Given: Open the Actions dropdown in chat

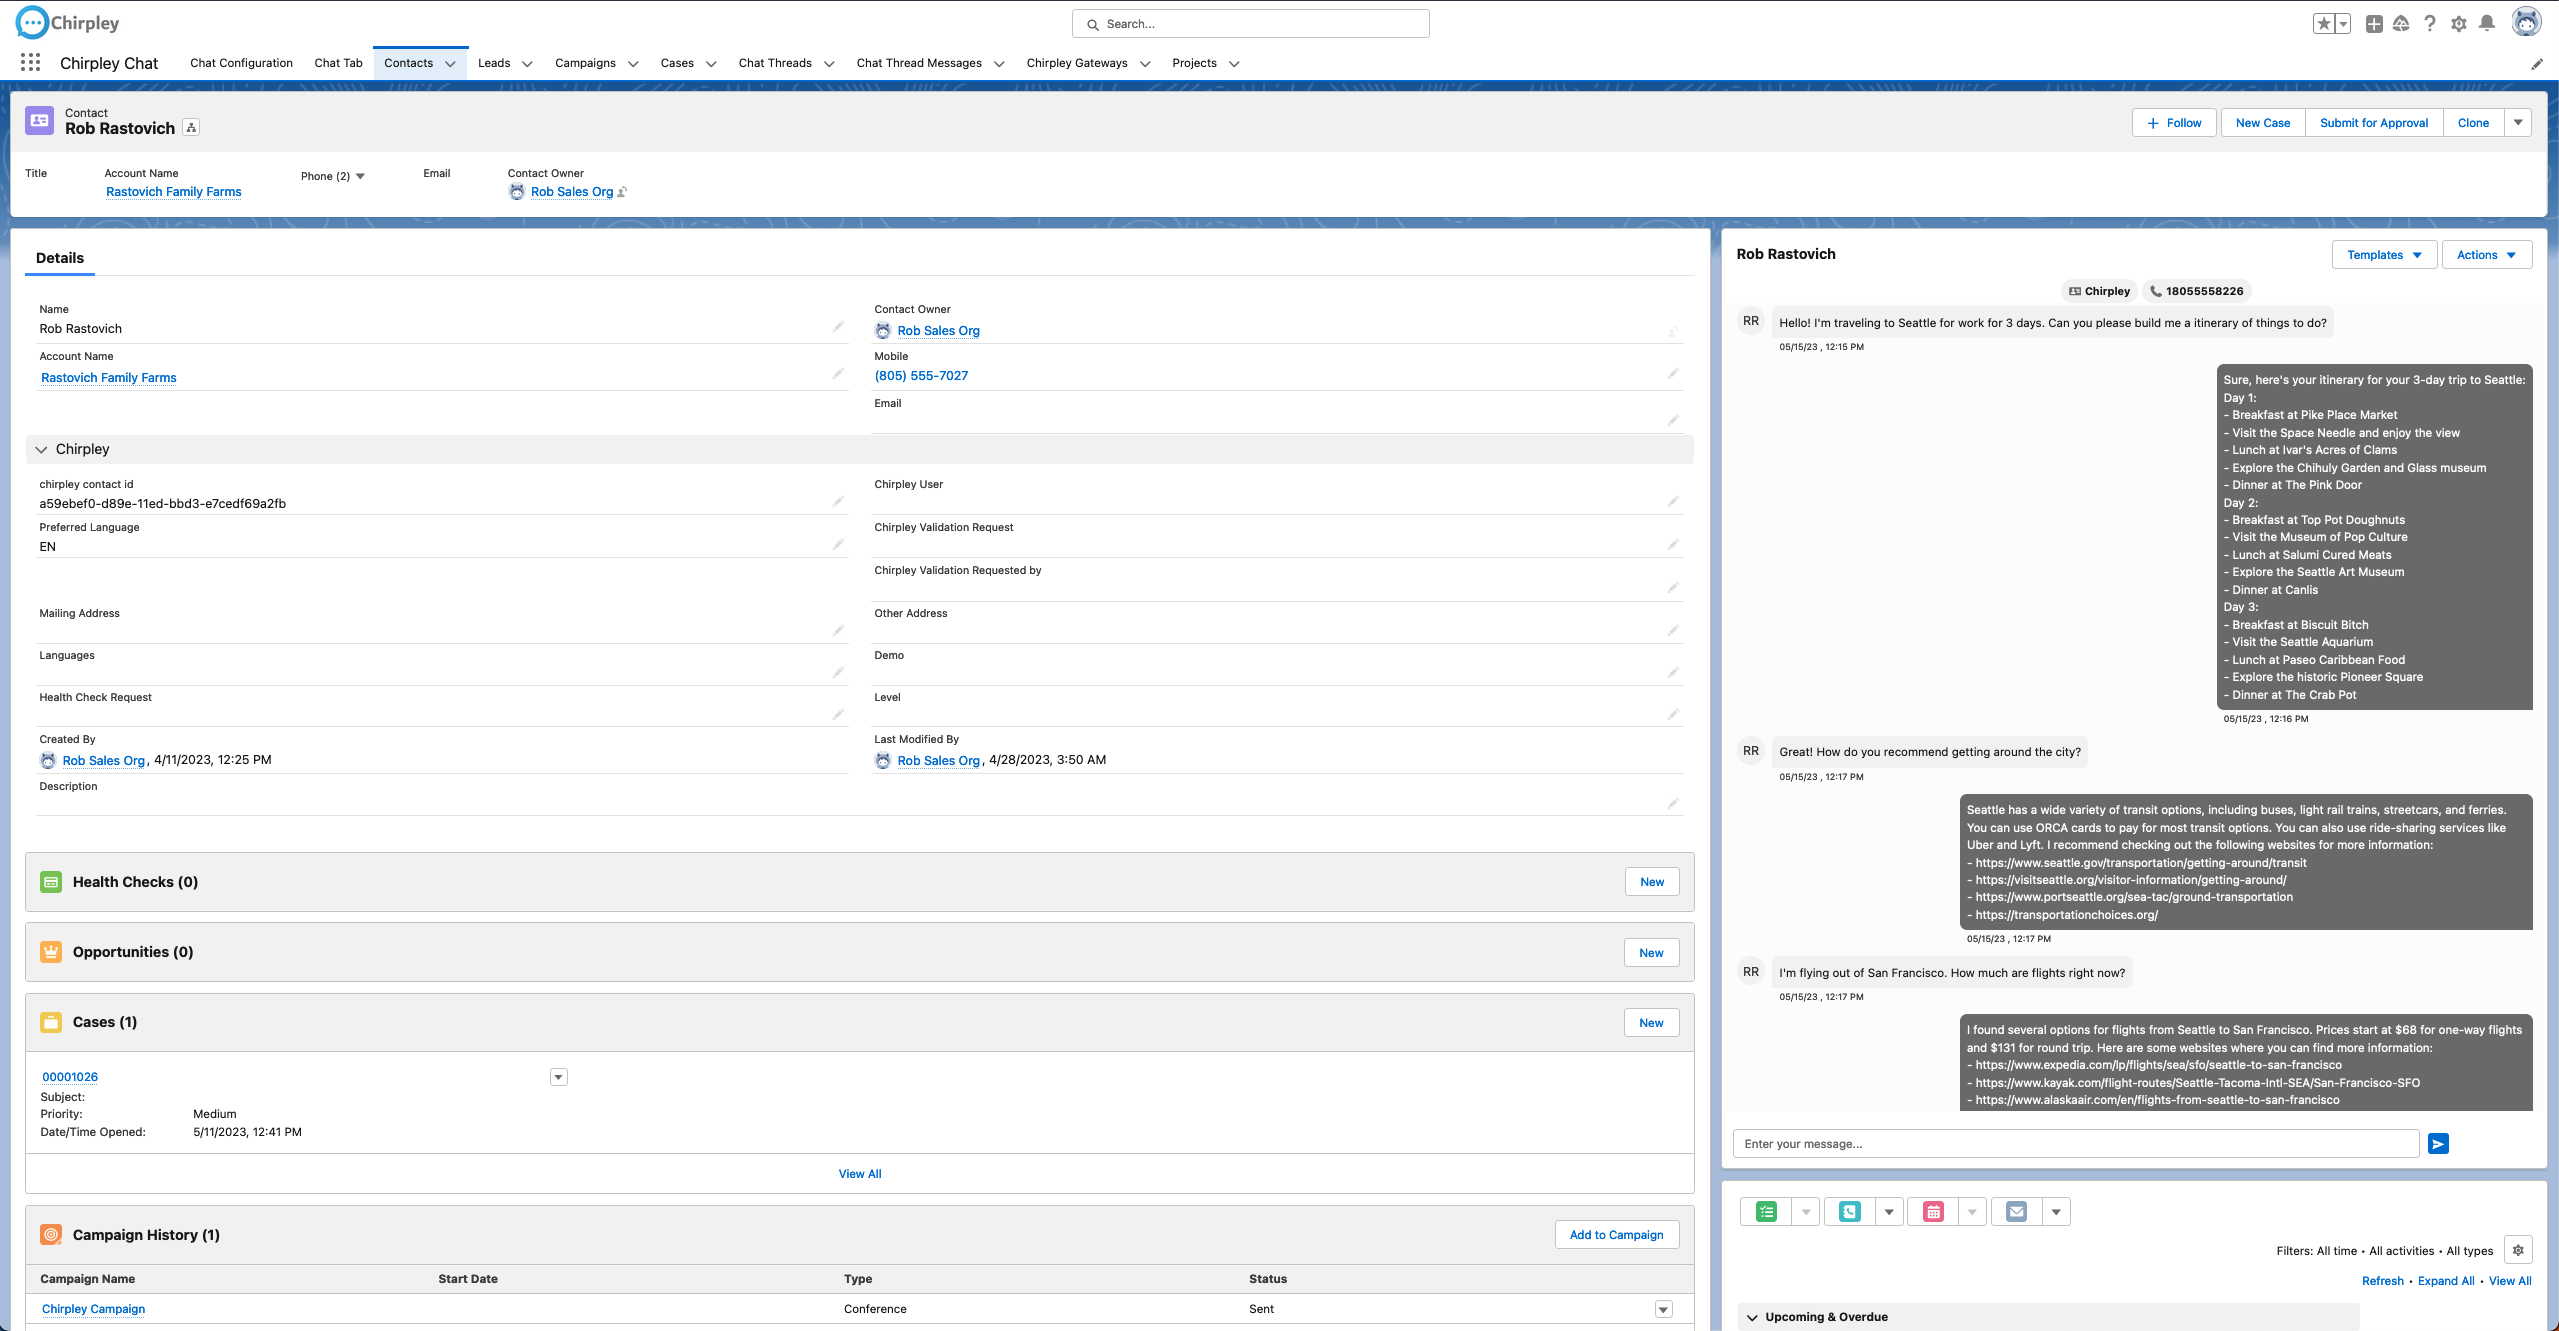Looking at the screenshot, I should click(x=2486, y=255).
